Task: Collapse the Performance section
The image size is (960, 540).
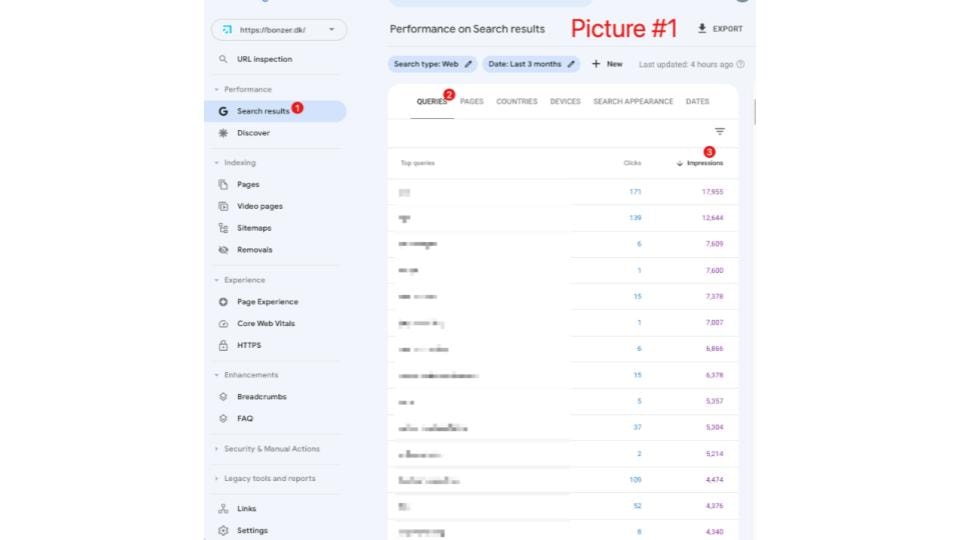Action: click(217, 90)
